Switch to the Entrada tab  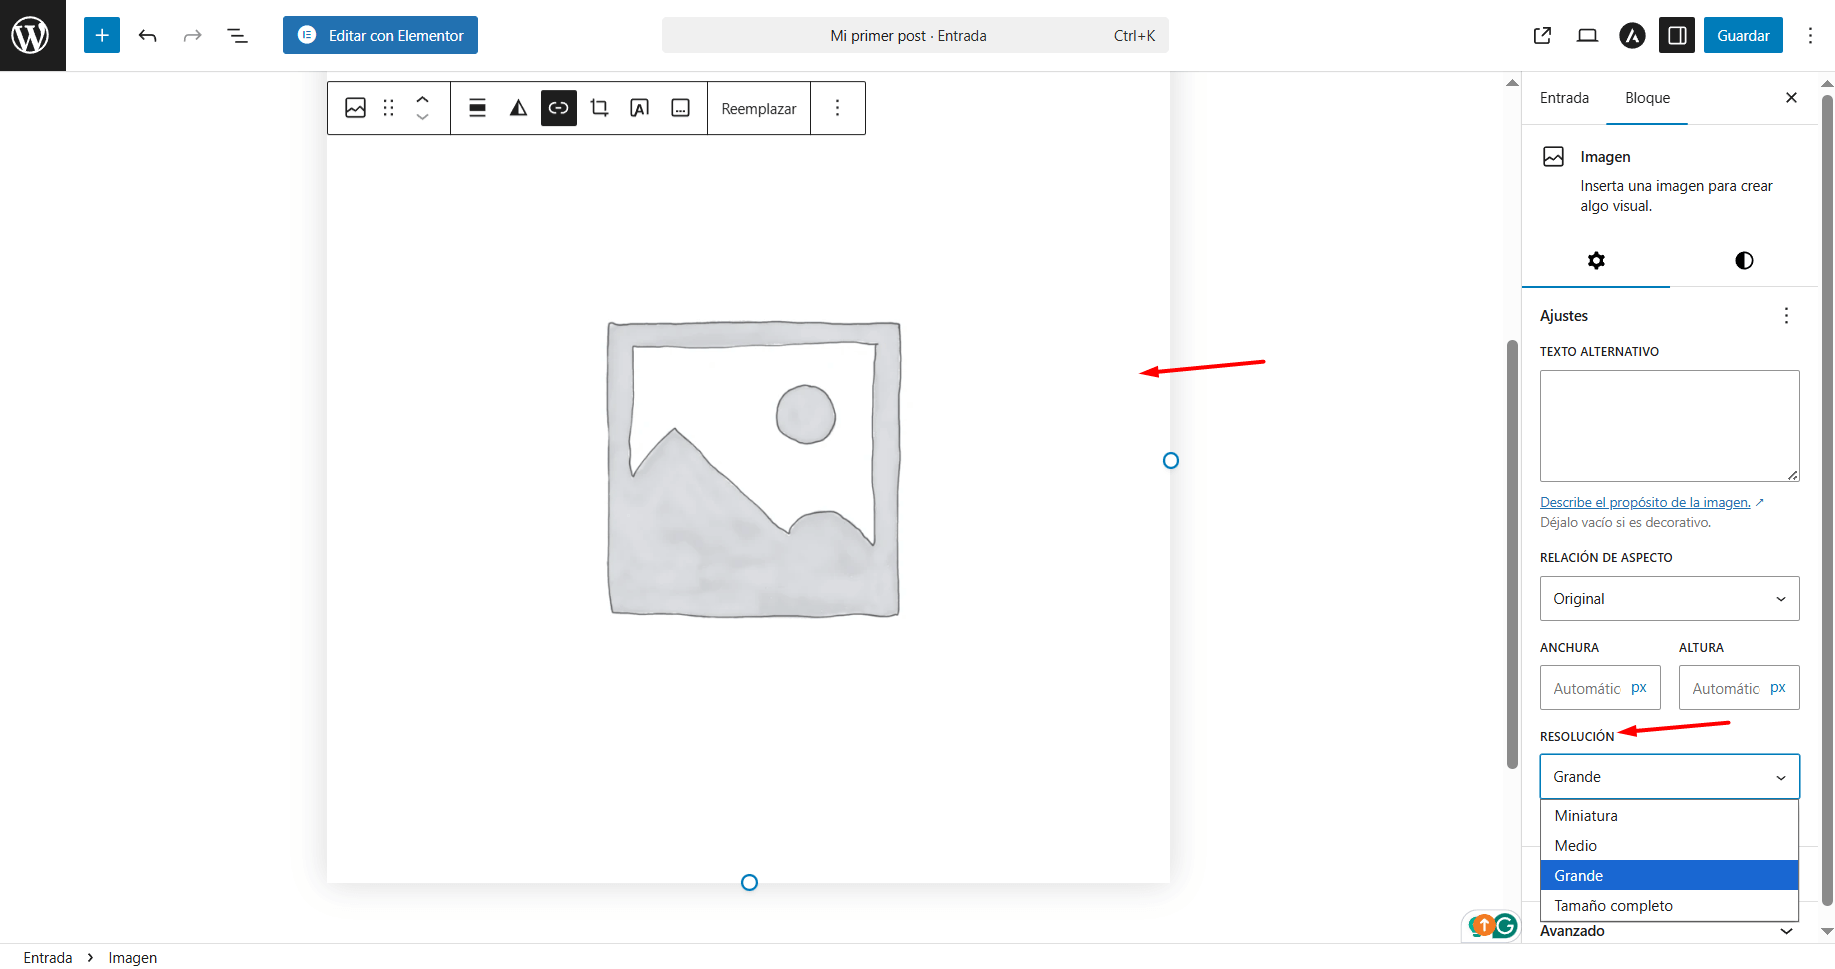click(x=1564, y=98)
